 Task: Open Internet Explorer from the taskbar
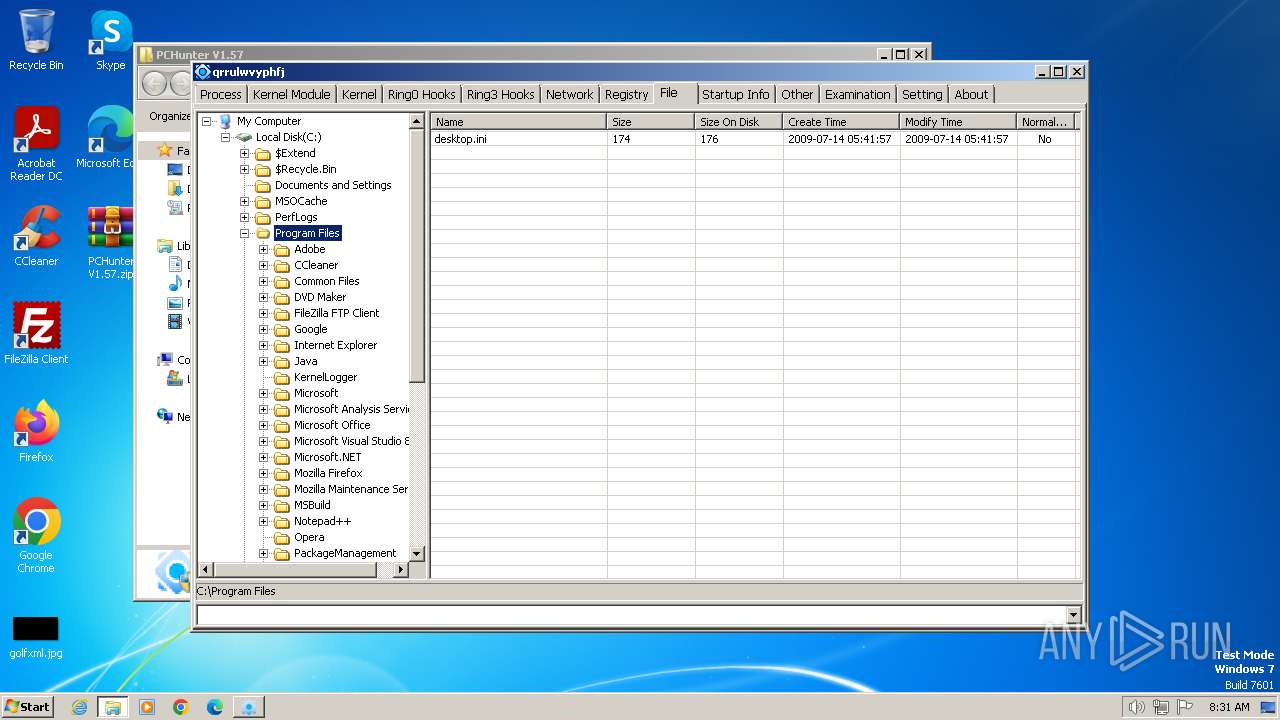click(80, 707)
